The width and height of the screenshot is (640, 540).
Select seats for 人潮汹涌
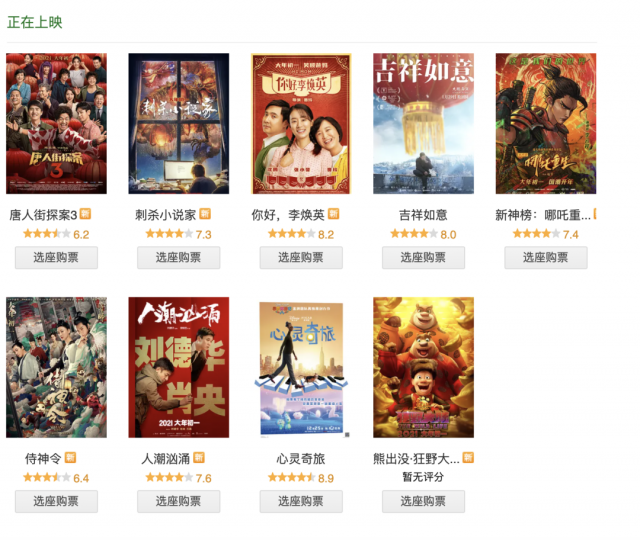tap(179, 501)
